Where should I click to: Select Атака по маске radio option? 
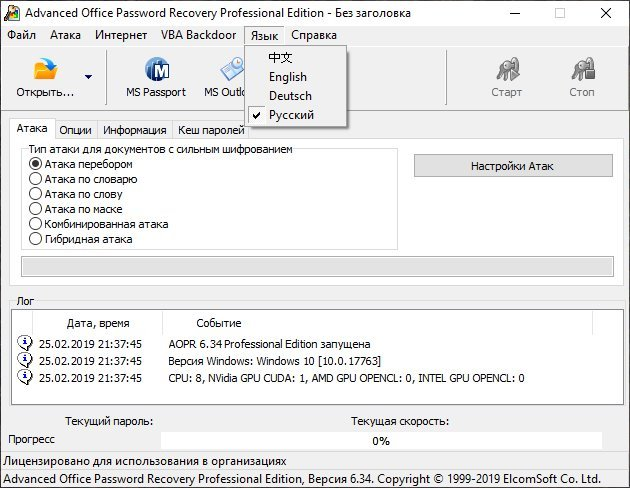click(36, 209)
